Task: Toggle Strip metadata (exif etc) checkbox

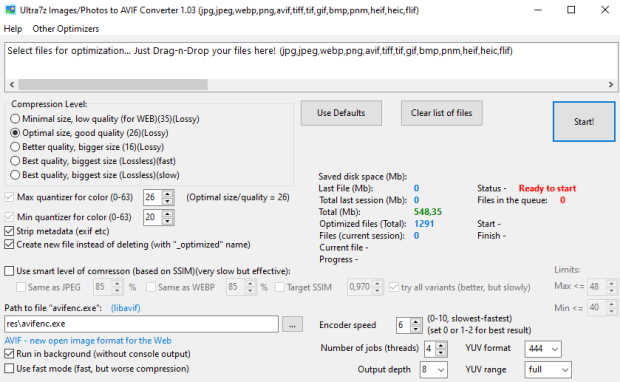Action: point(57,231)
